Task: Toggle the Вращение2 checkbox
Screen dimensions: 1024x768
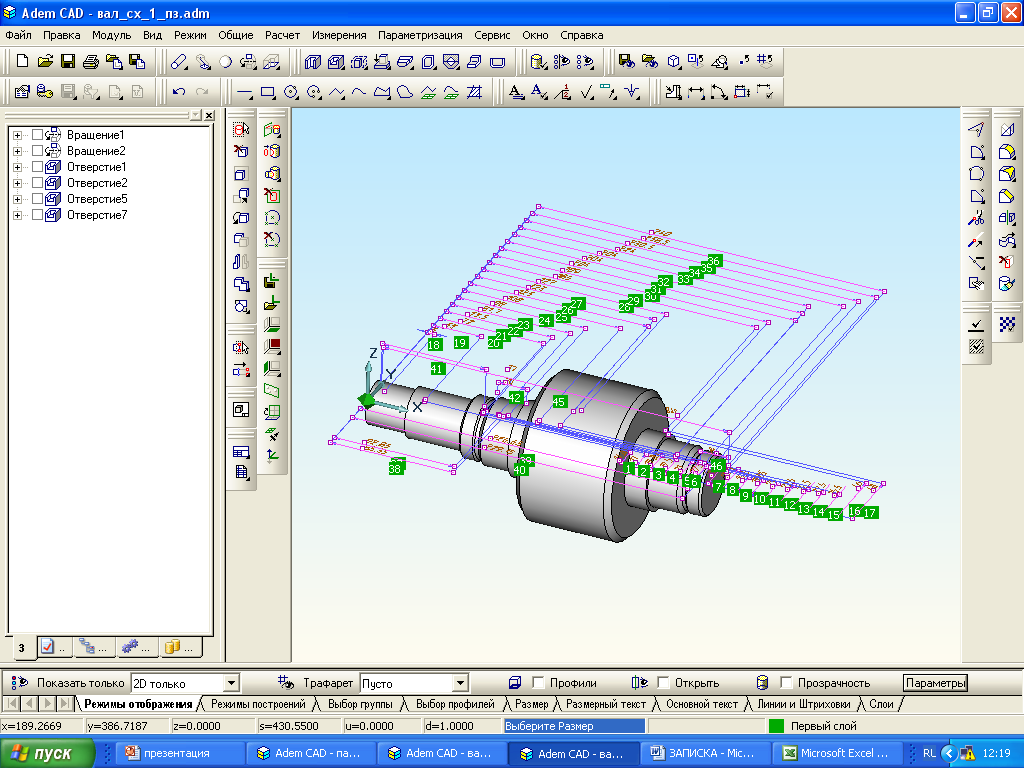Action: 38,151
